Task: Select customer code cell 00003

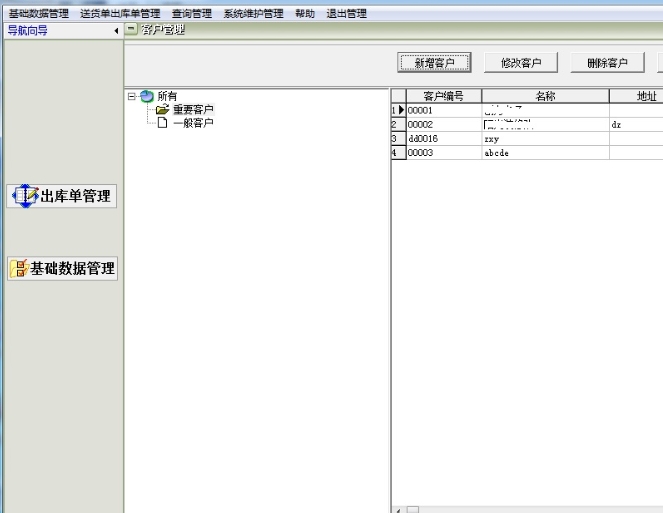Action: [444, 153]
